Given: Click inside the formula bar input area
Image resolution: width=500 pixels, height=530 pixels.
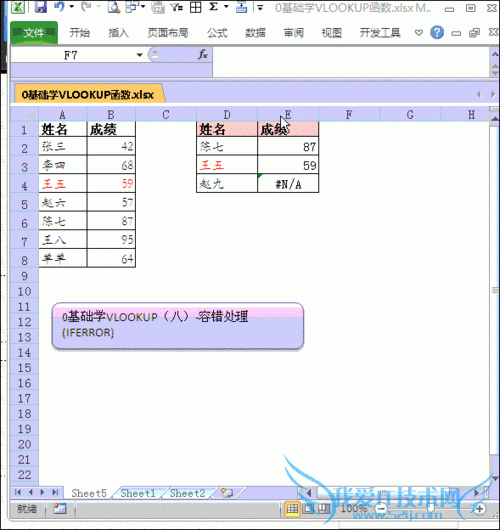Looking at the screenshot, I should click(351, 62).
